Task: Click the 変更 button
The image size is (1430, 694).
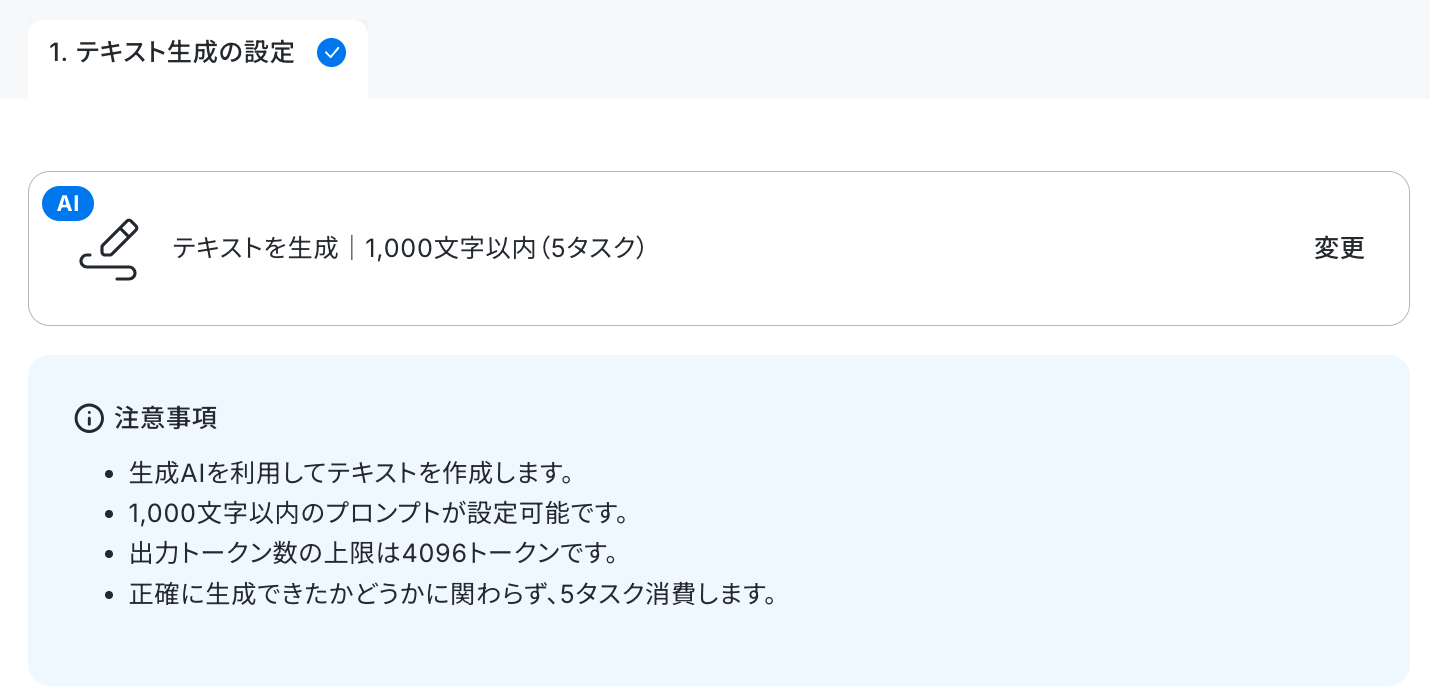Action: click(x=1339, y=248)
